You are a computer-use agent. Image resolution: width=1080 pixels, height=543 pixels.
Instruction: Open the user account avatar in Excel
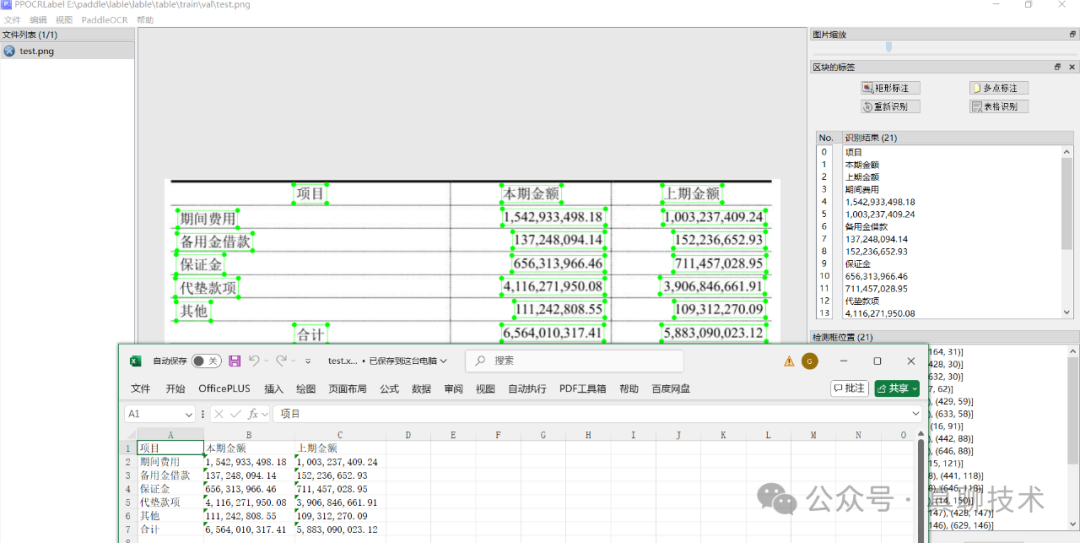[810, 361]
